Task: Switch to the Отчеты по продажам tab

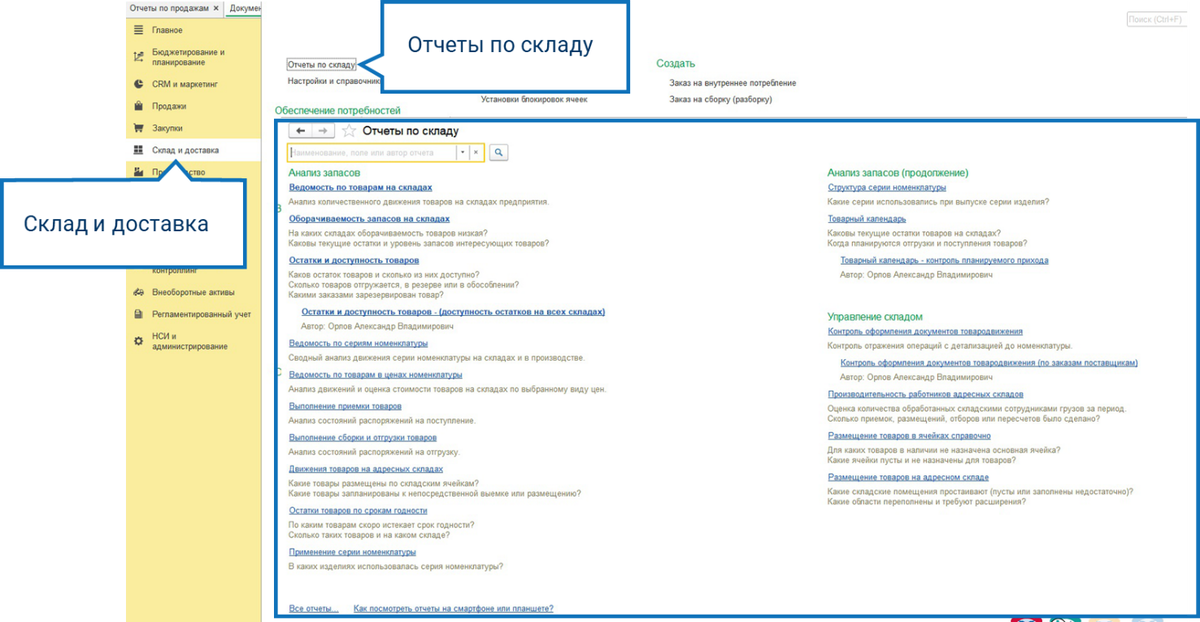Action: (169, 7)
